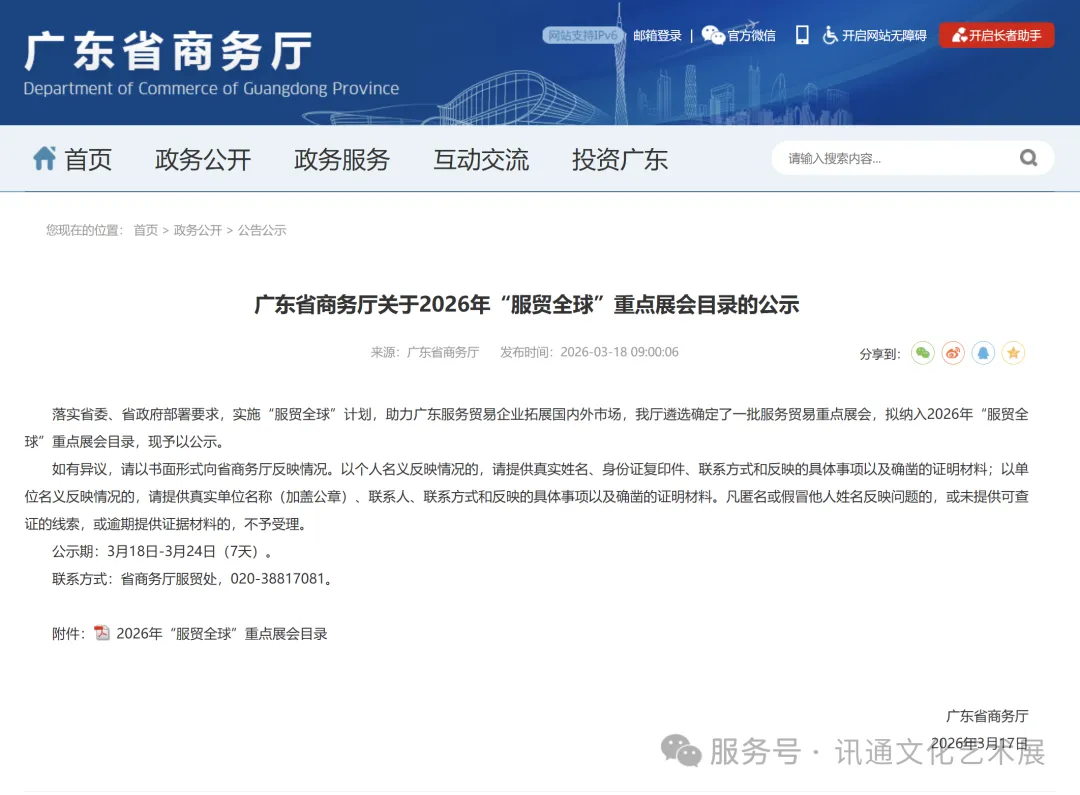Click the date 2026年3月17日
This screenshot has height=795, width=1080.
pyautogui.click(x=979, y=743)
